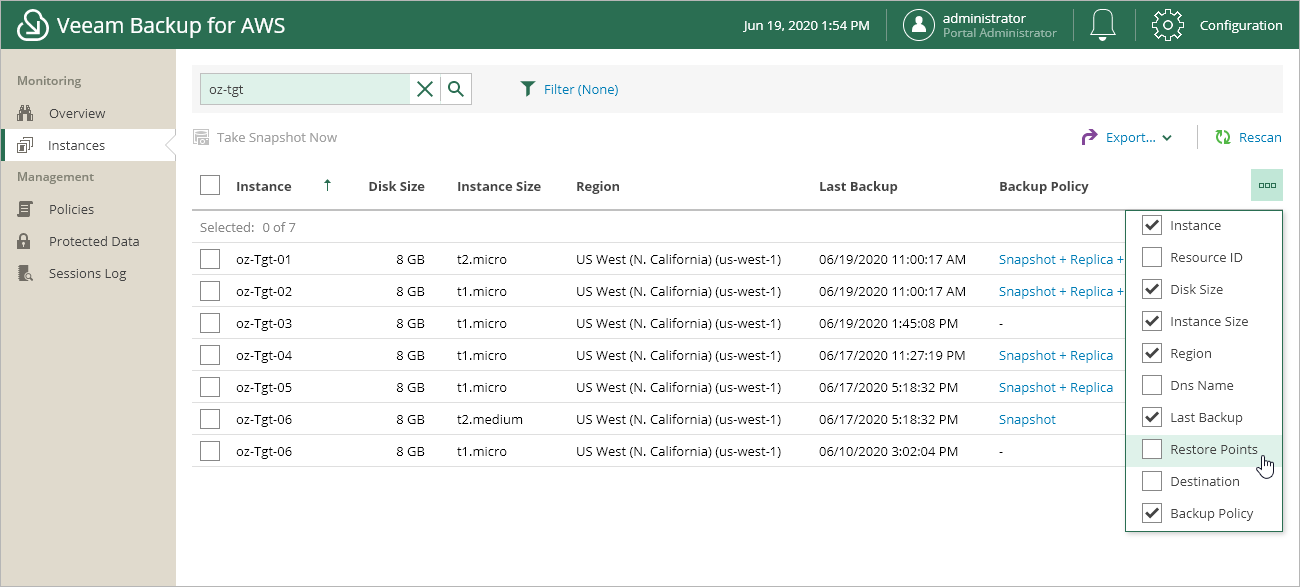This screenshot has width=1300, height=587.
Task: Clear the search field with the X icon
Action: (425, 89)
